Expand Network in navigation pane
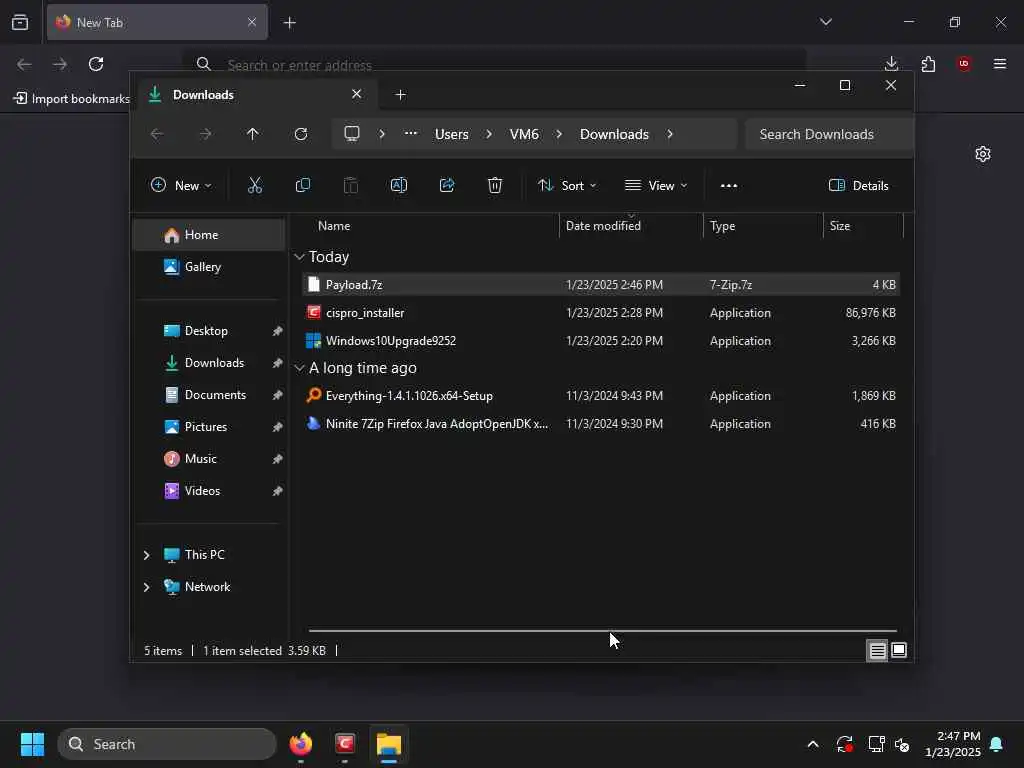The image size is (1024, 768). pyautogui.click(x=146, y=587)
